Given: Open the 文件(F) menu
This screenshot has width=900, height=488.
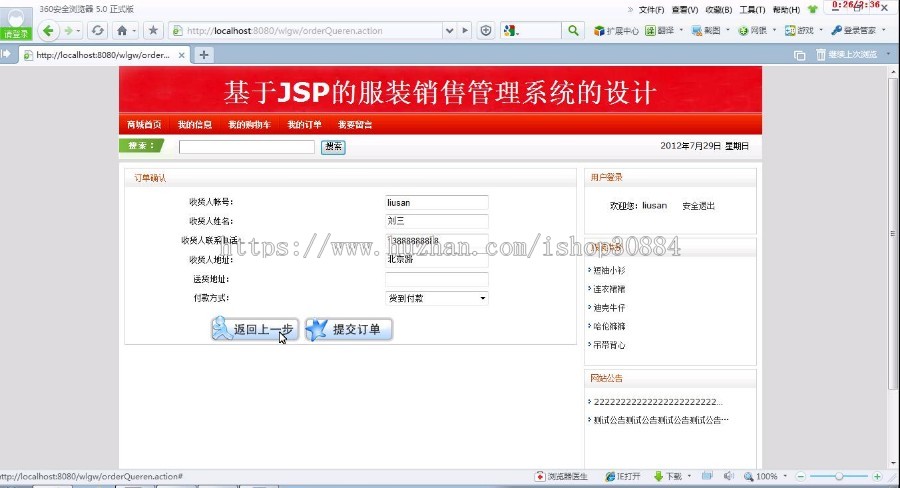Looking at the screenshot, I should coord(651,10).
